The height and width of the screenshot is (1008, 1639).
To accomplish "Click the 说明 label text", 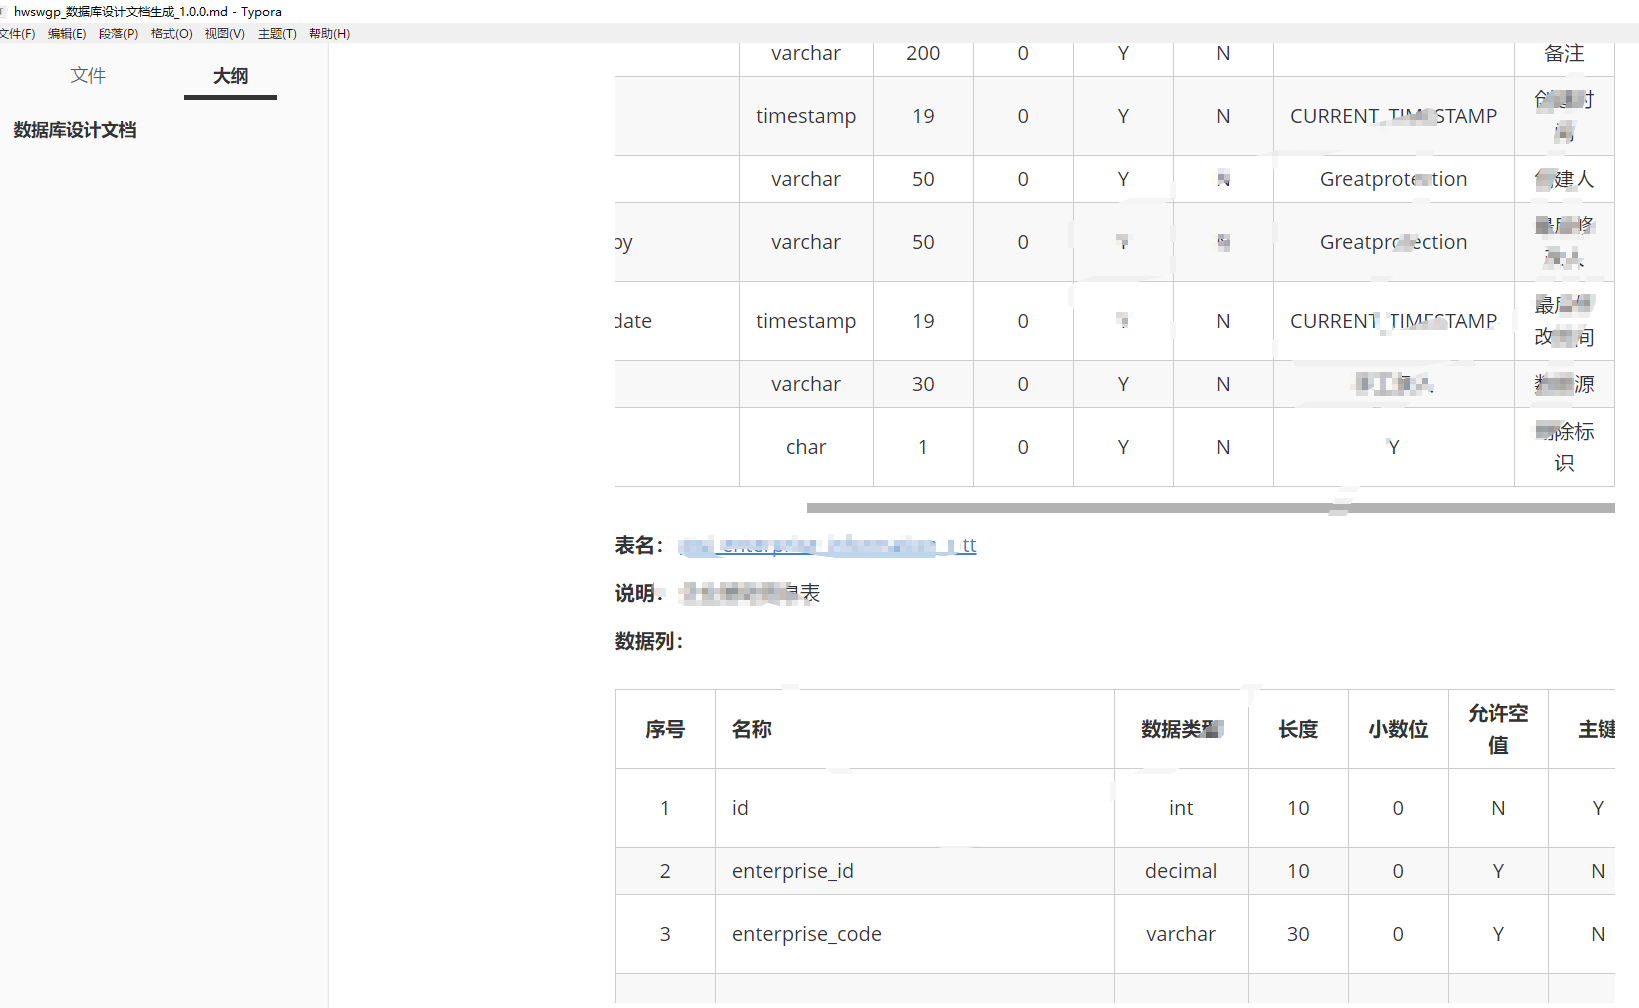I will (639, 593).
